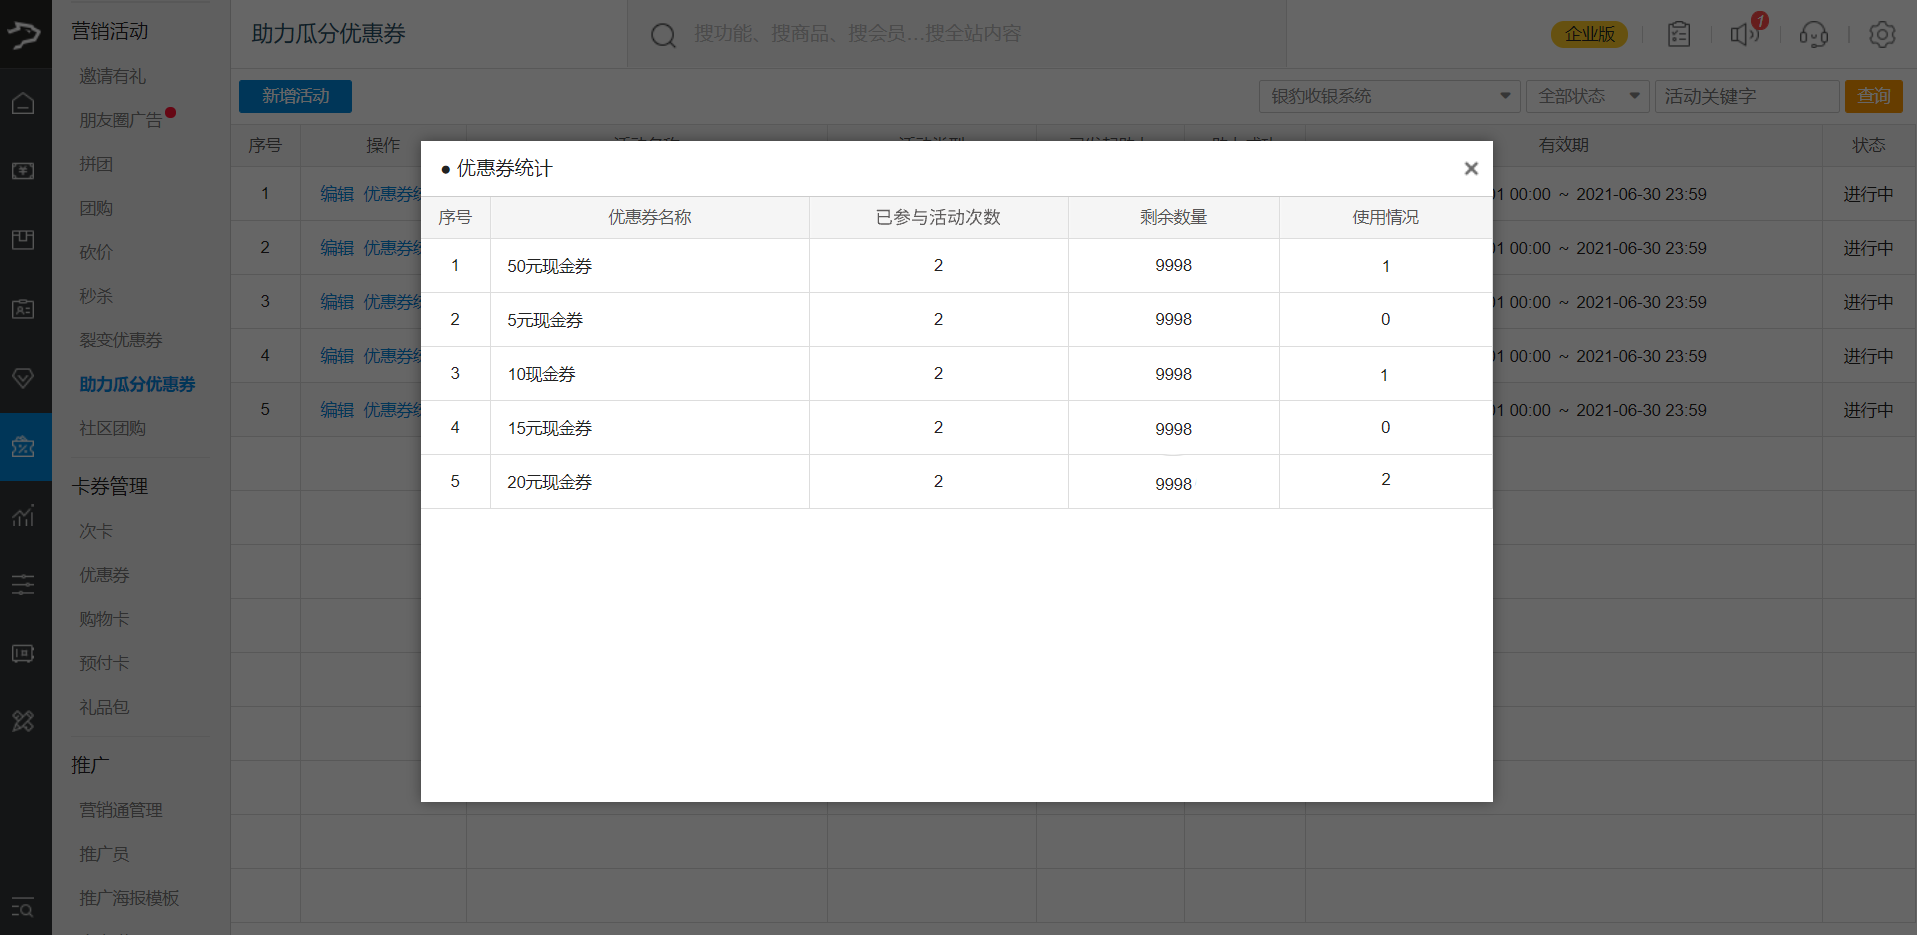Open the 全部状态 status dropdown
The height and width of the screenshot is (935, 1917).
click(1587, 96)
